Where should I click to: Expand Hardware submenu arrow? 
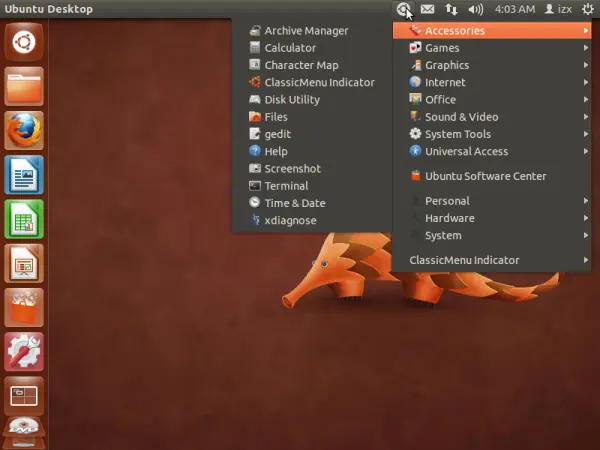tap(585, 218)
